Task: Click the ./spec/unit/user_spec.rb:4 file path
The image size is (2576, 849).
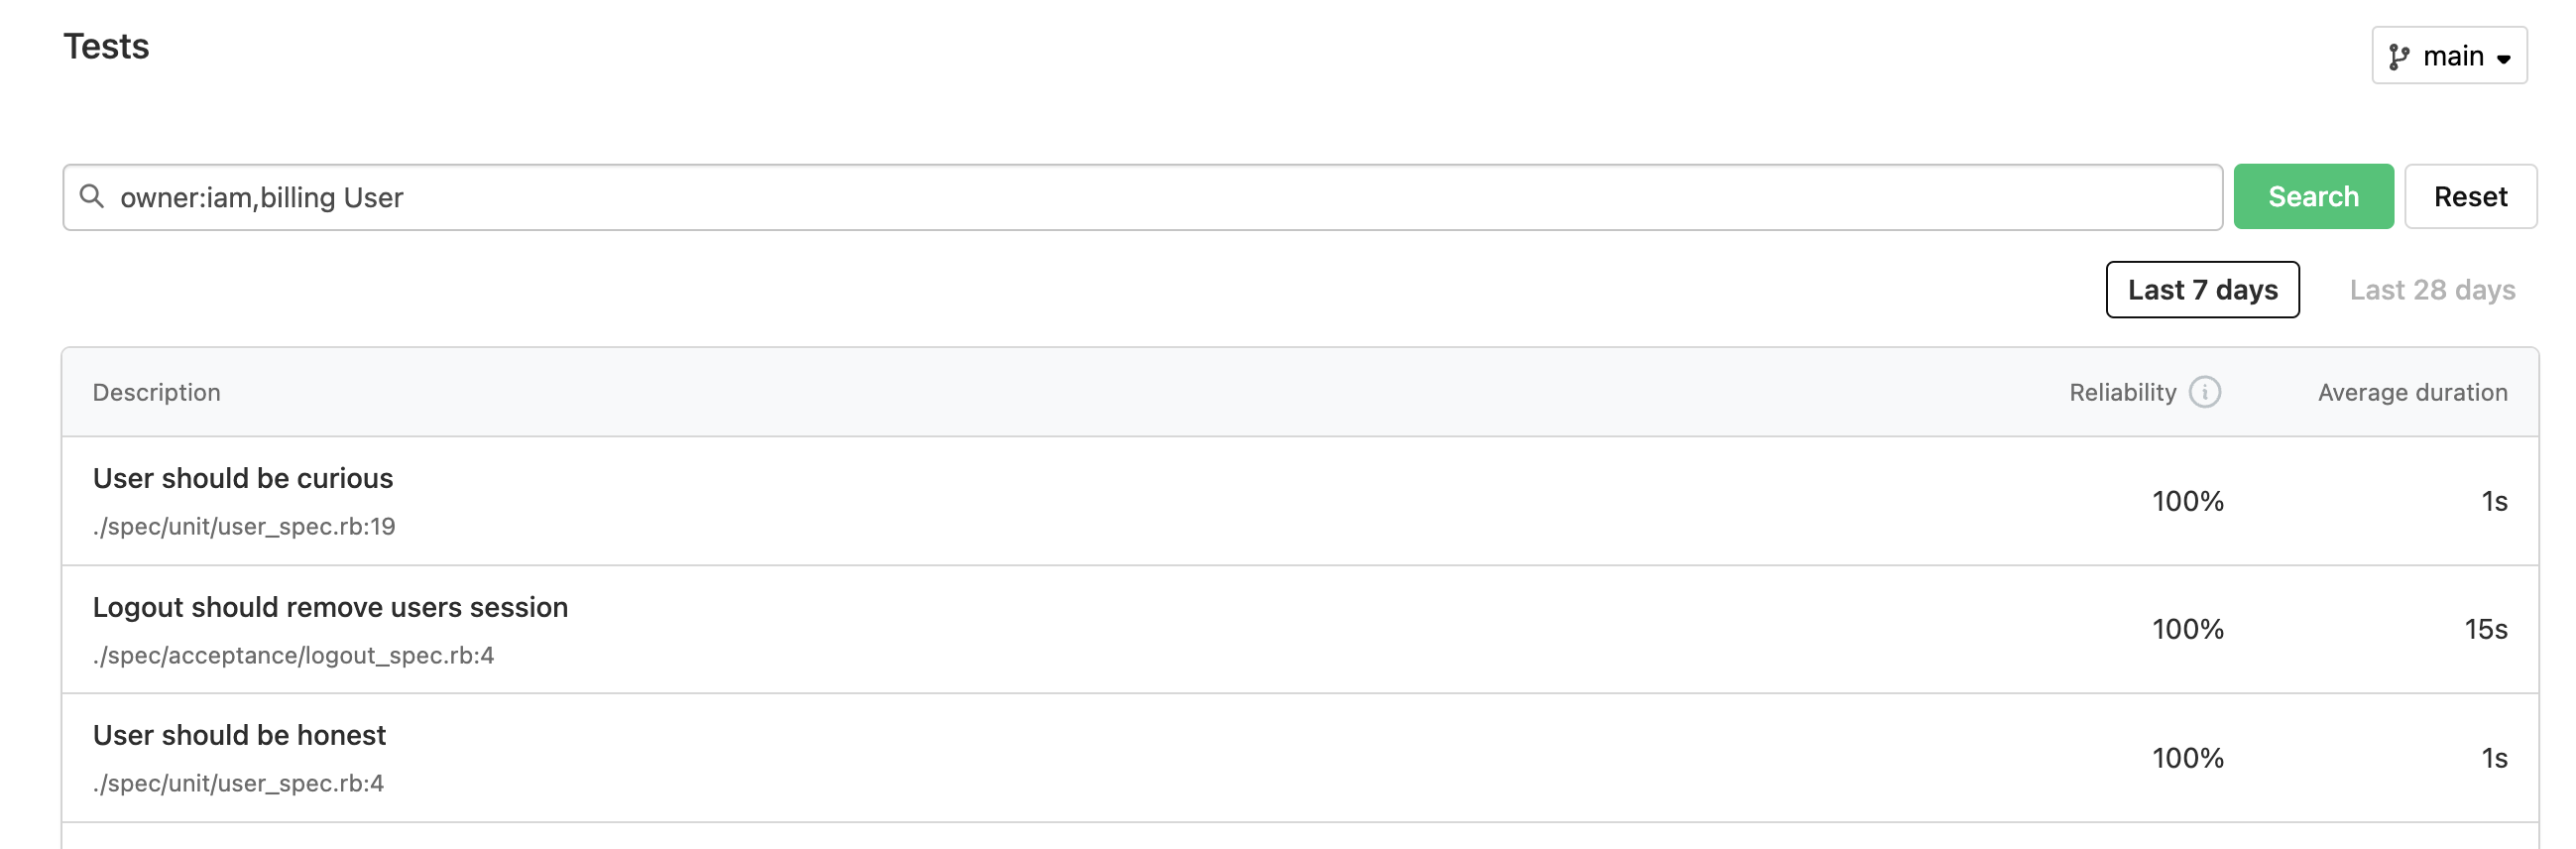Action: tap(238, 783)
